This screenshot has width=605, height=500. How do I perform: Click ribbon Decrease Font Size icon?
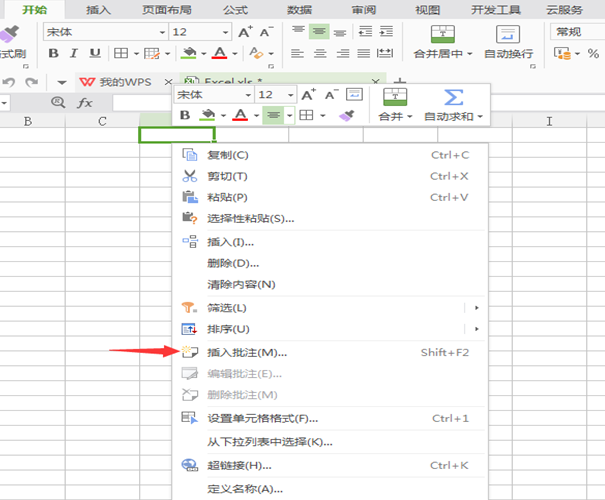pos(266,32)
